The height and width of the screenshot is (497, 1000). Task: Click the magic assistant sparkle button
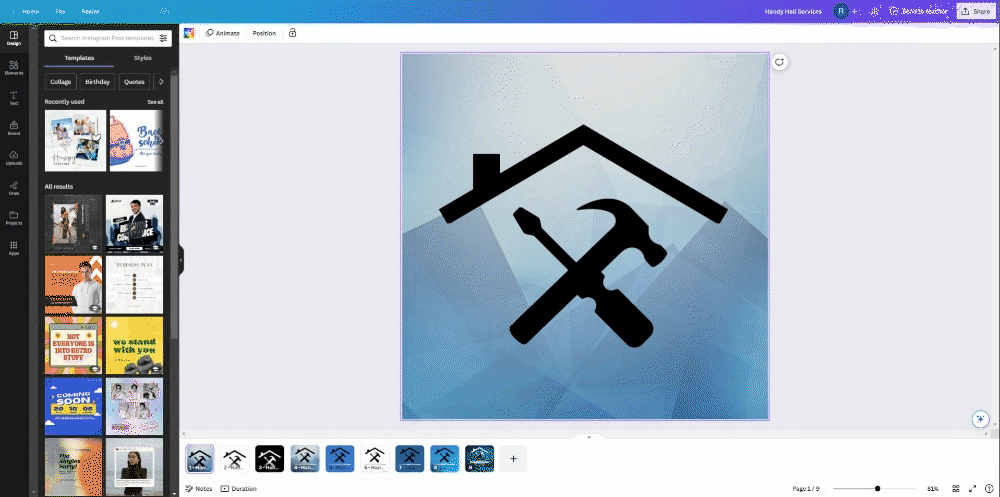click(980, 419)
